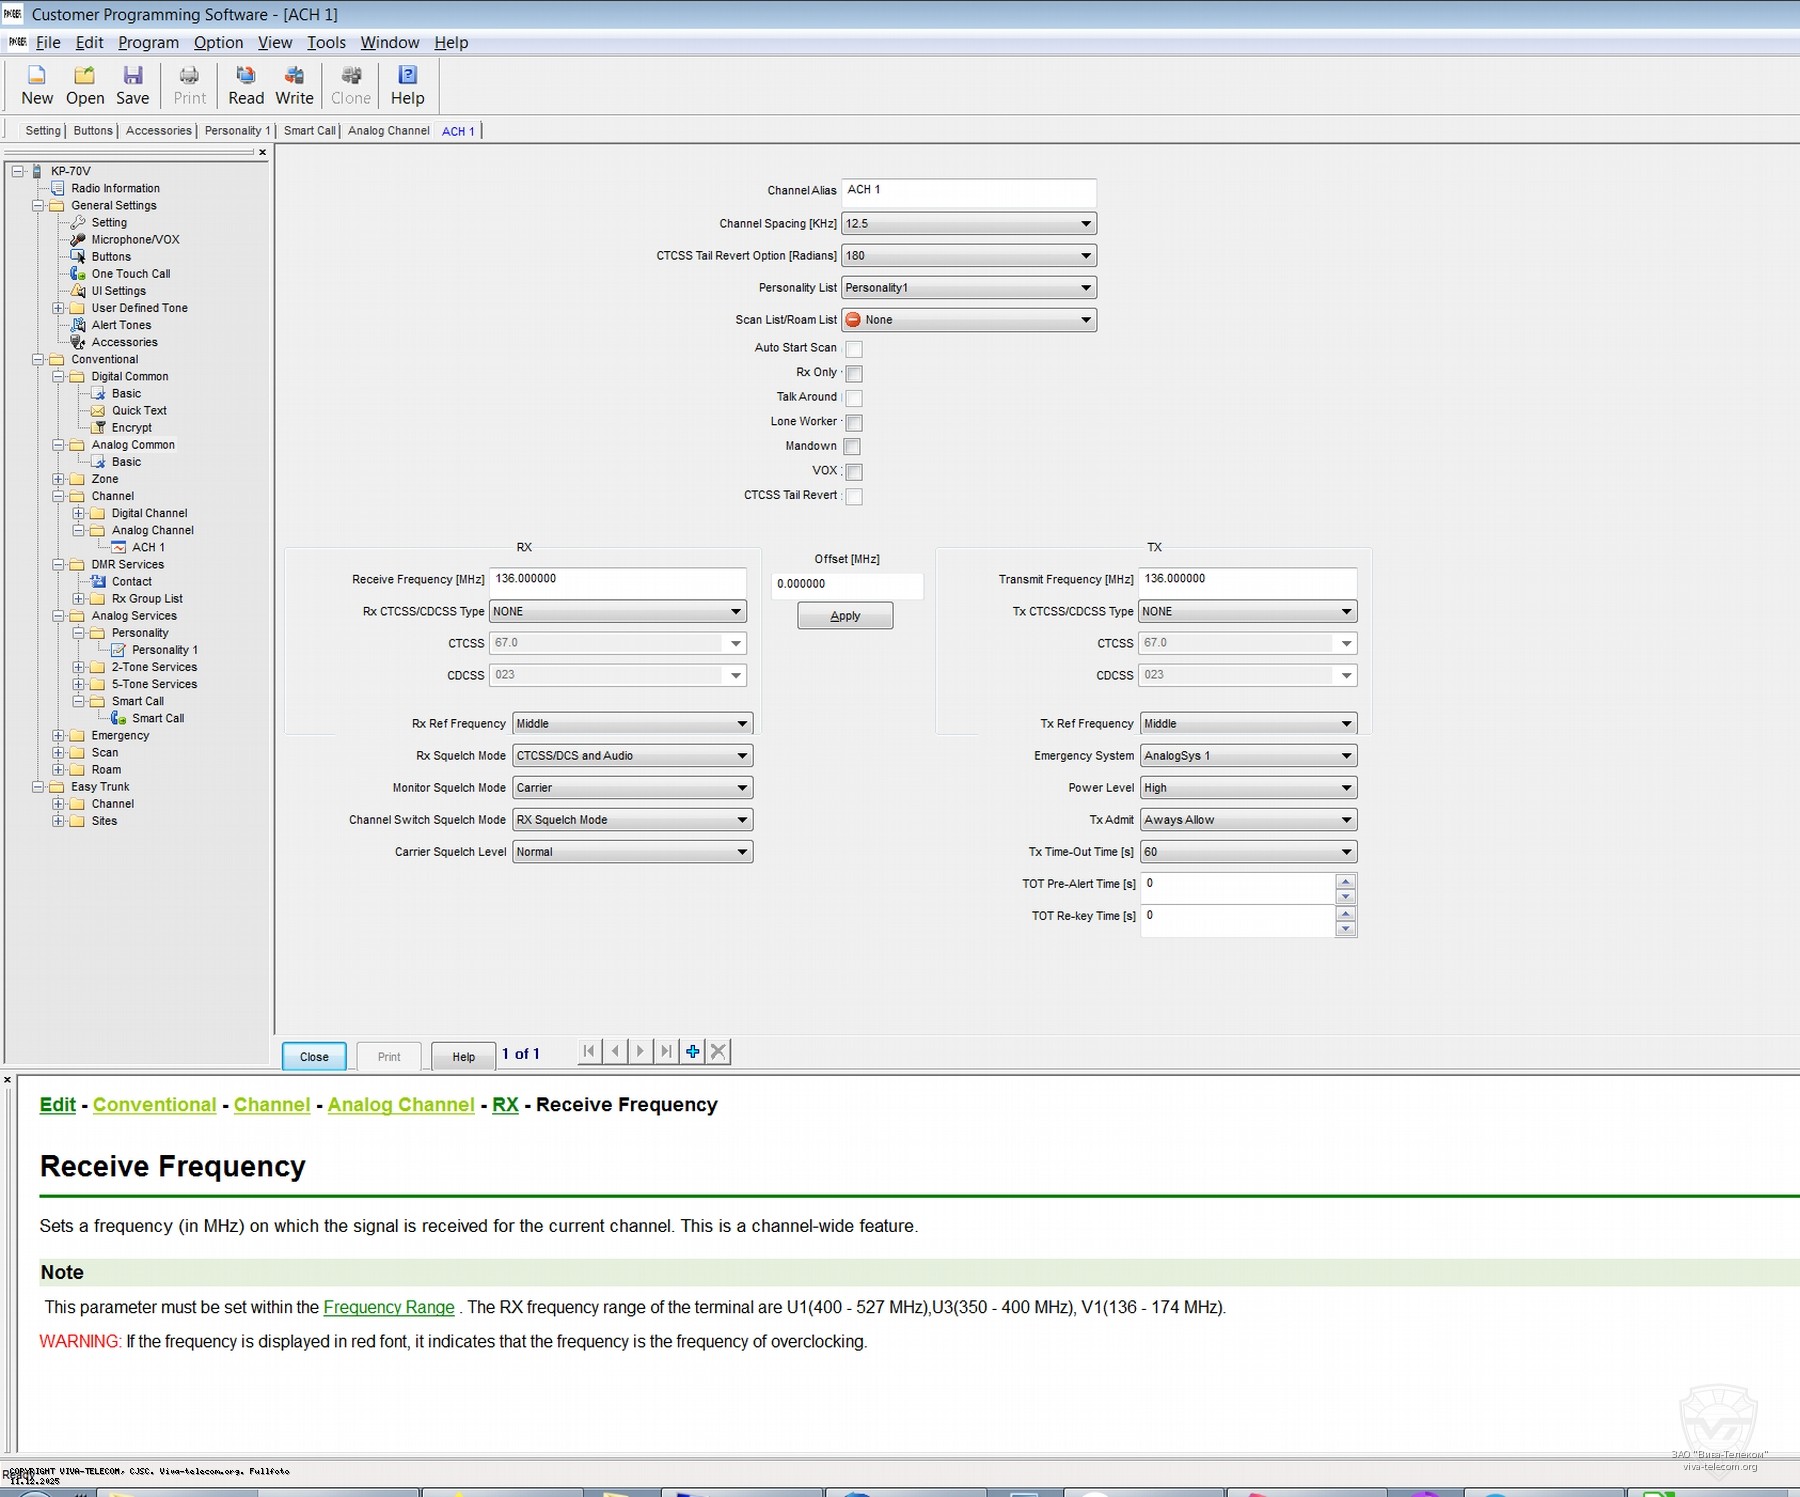1800x1497 pixels.
Task: Switch to the Buttons tab
Action: pyautogui.click(x=93, y=131)
